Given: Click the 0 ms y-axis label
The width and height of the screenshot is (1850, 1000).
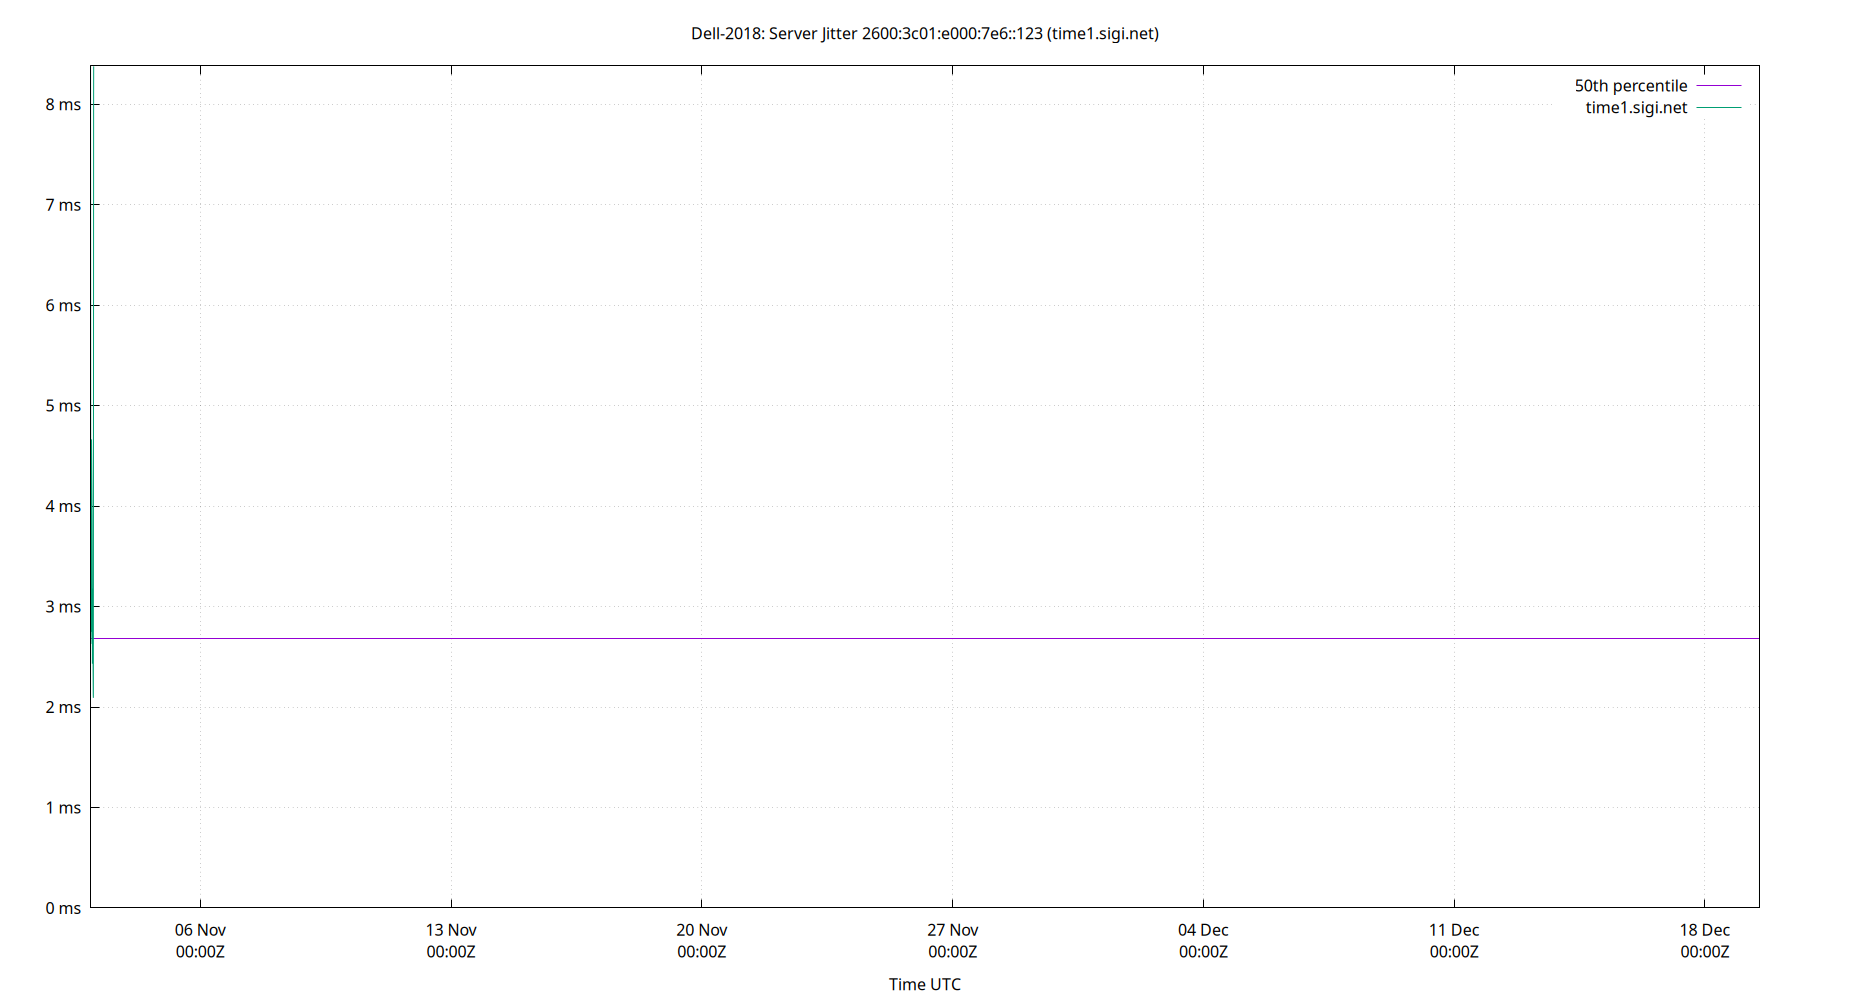Looking at the screenshot, I should [63, 908].
